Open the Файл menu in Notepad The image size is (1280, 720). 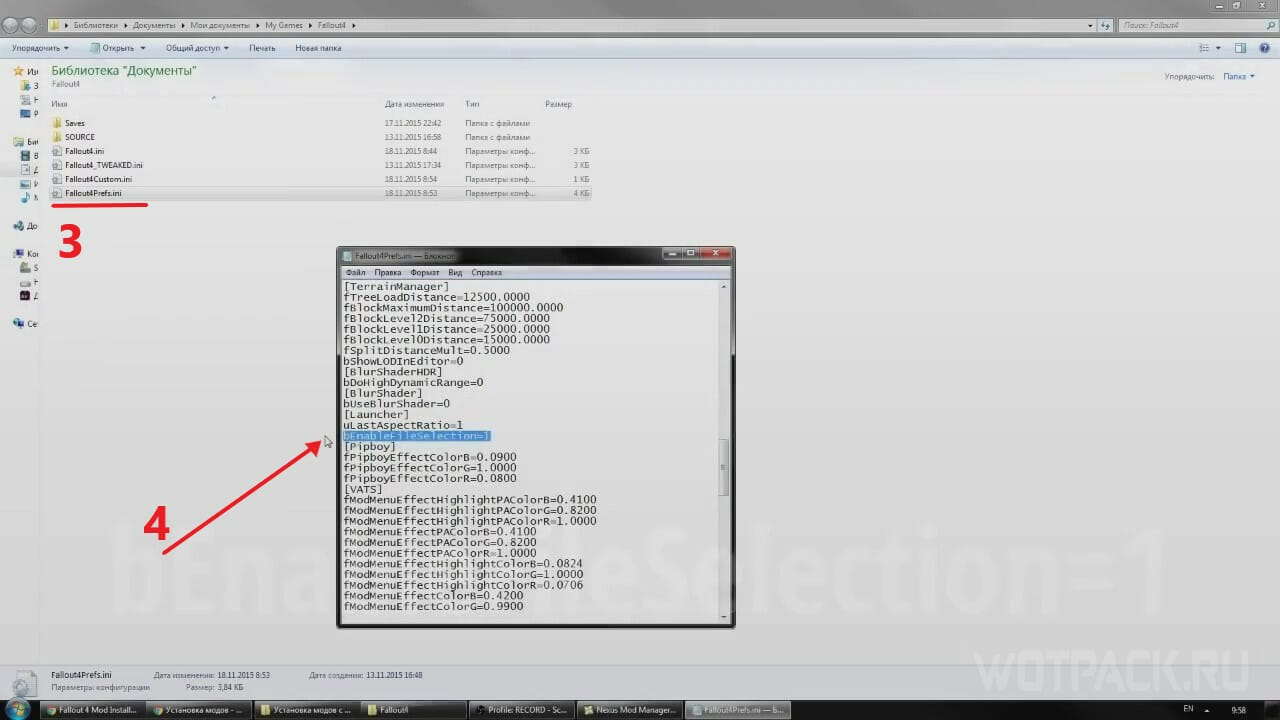point(355,272)
